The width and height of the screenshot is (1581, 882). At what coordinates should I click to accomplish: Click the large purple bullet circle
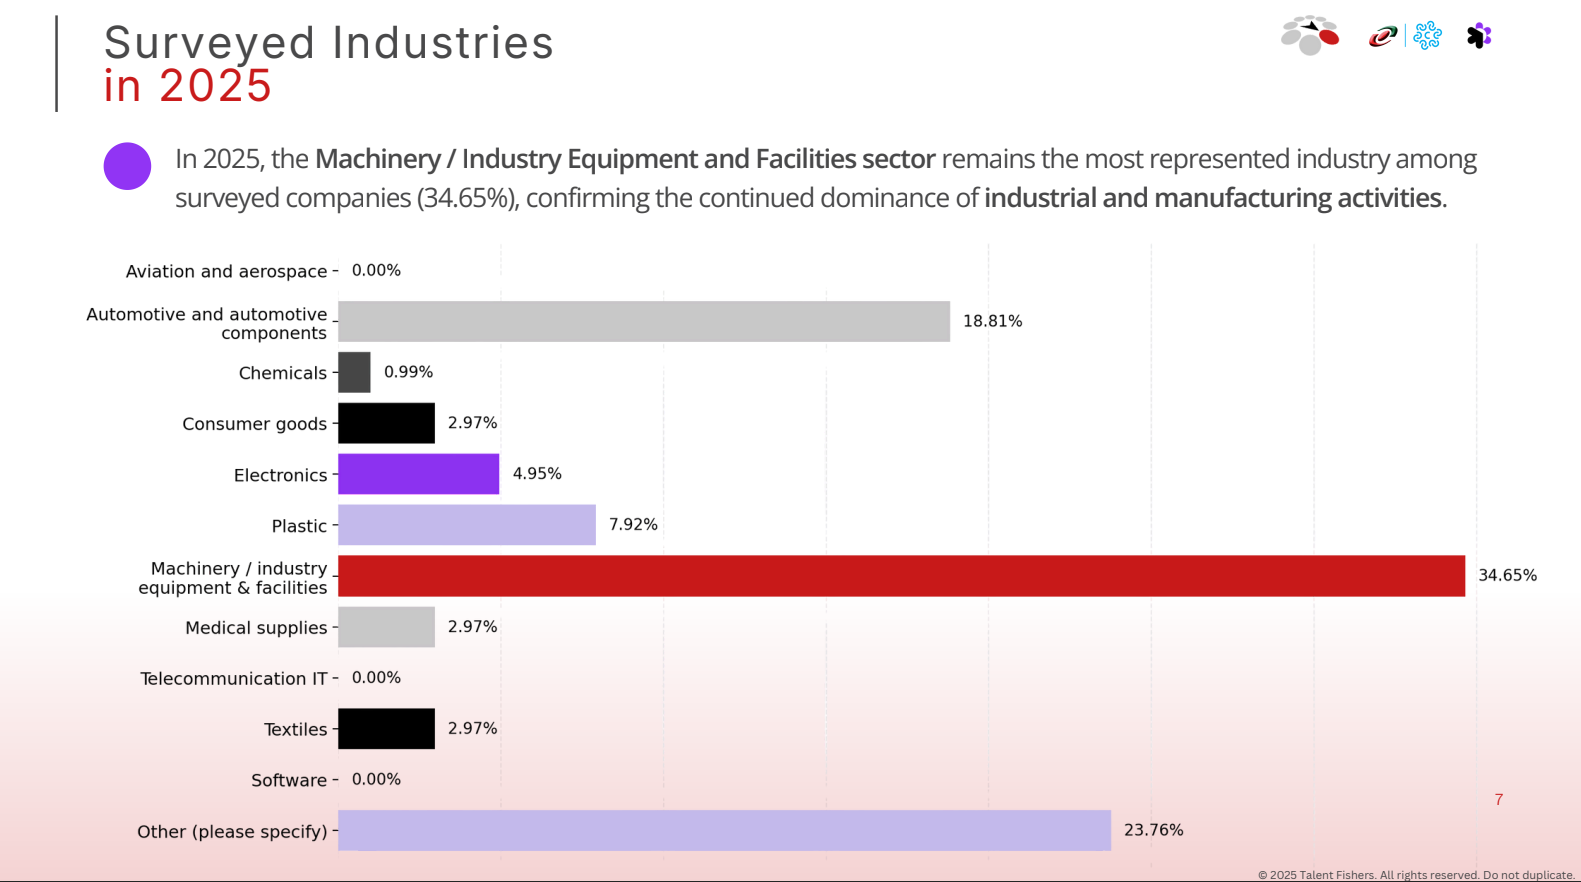(x=127, y=166)
